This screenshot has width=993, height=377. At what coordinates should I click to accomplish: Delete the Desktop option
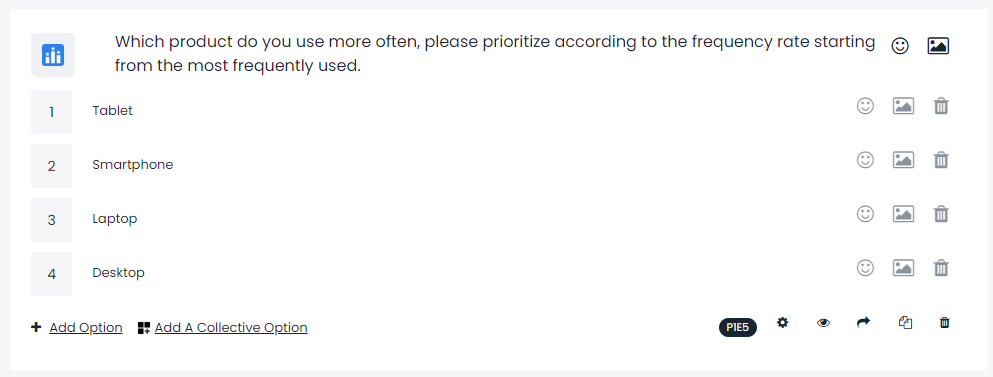(941, 268)
